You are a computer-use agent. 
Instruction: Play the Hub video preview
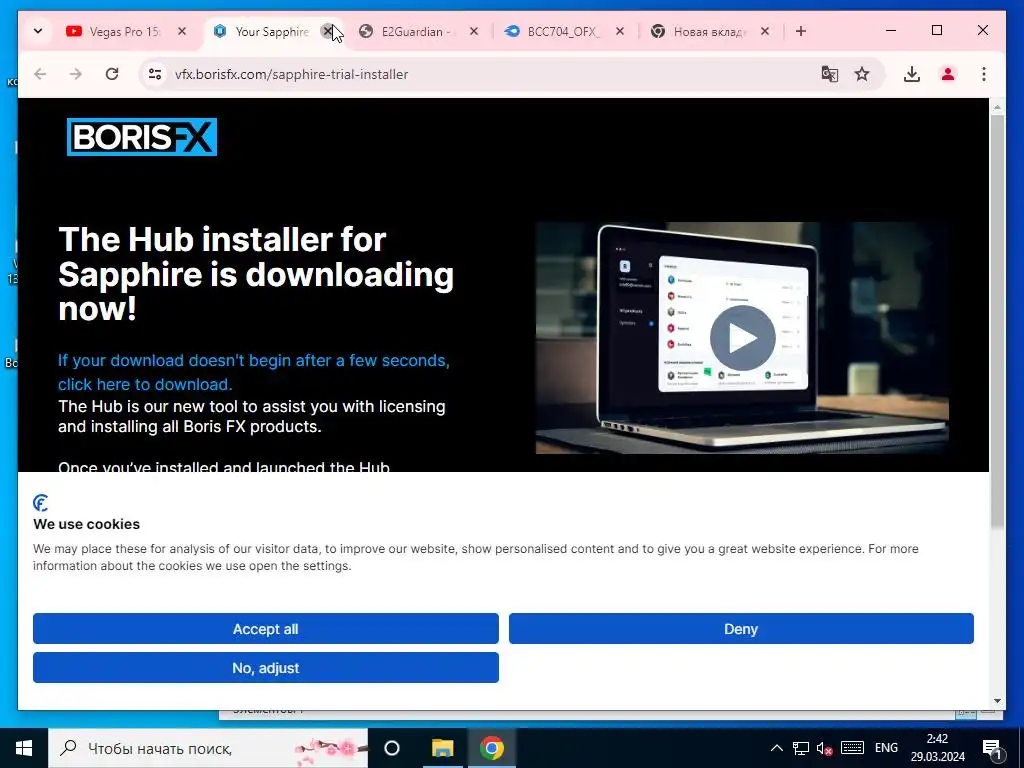click(743, 338)
